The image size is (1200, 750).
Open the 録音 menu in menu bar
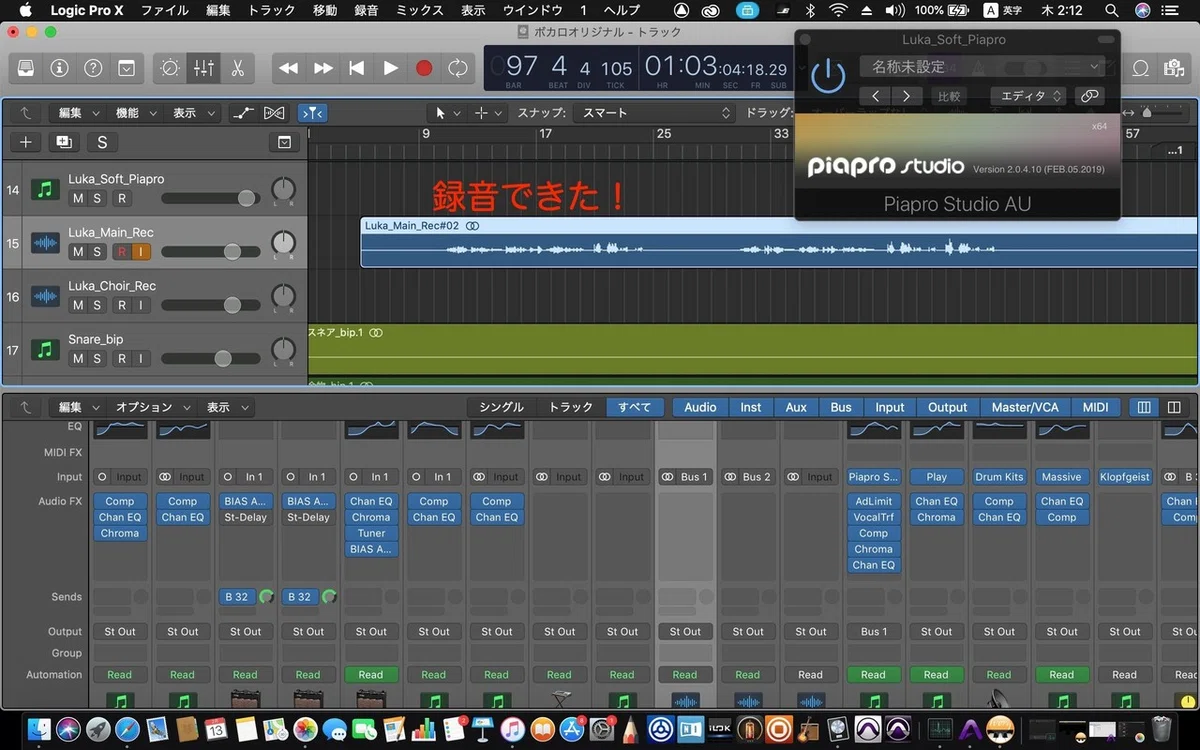pos(366,10)
